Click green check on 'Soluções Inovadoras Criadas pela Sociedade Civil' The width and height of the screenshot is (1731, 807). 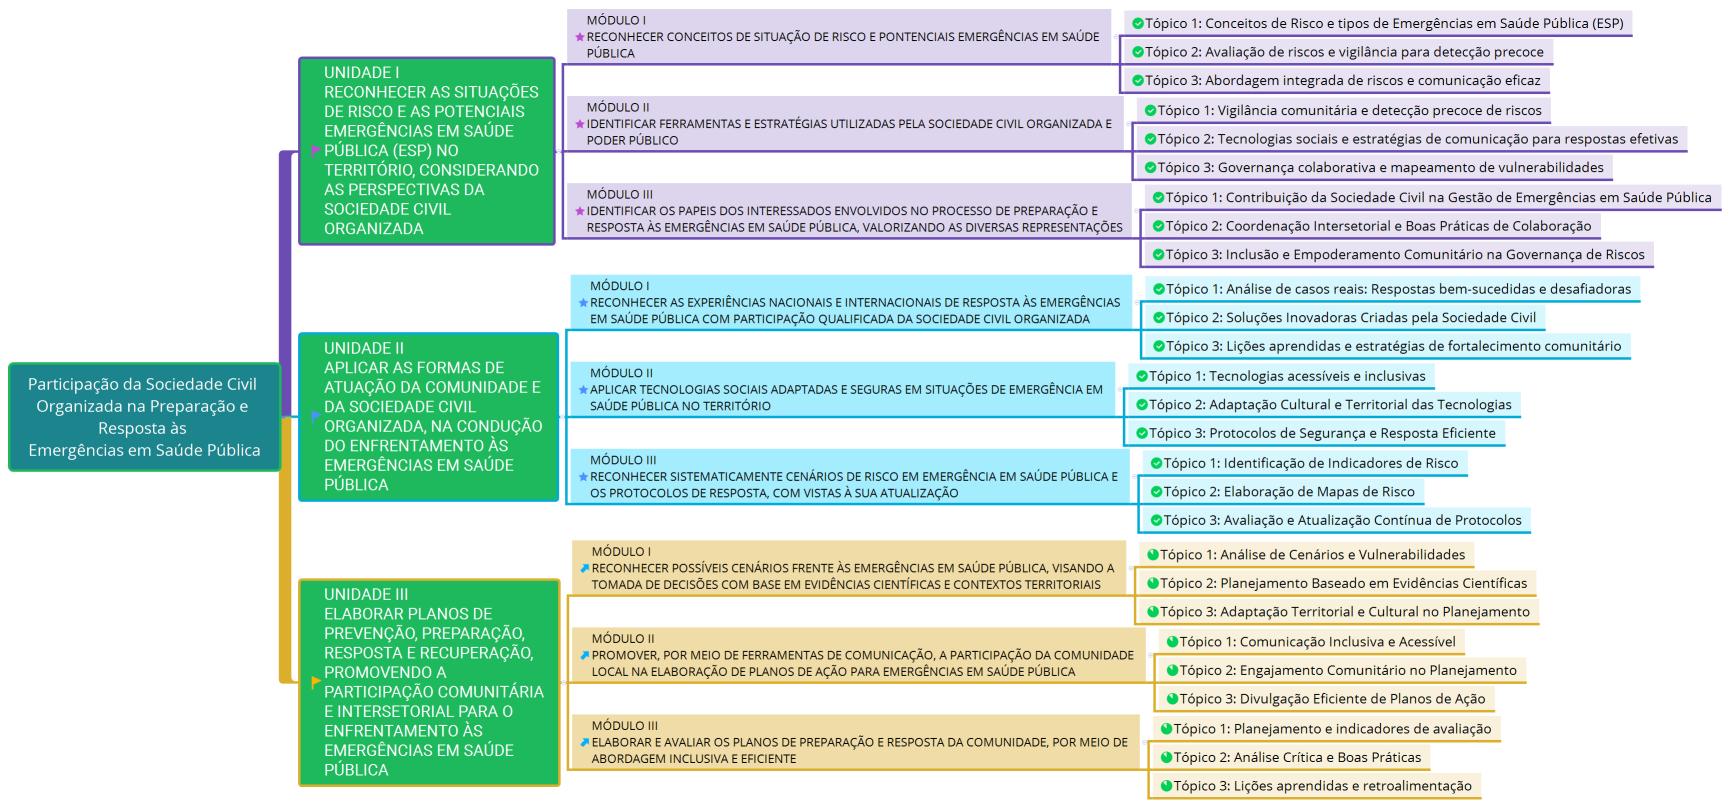click(1158, 317)
